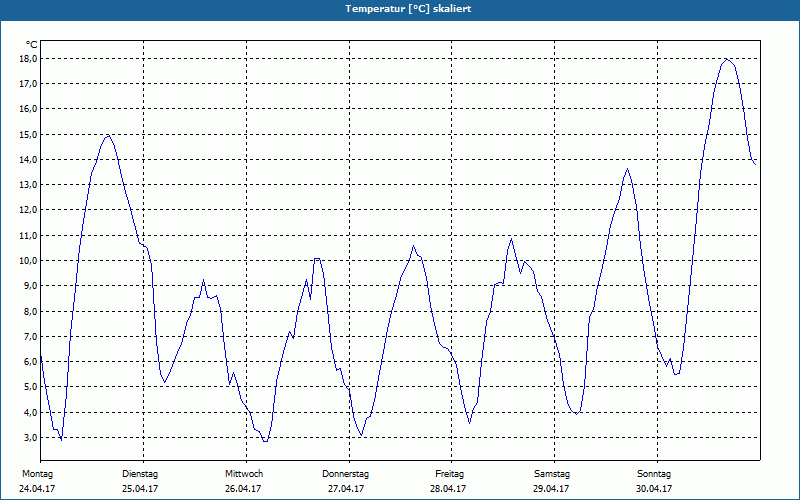Image resolution: width=800 pixels, height=500 pixels.
Task: Click the 12,0 y-axis label
Action: (x=28, y=210)
